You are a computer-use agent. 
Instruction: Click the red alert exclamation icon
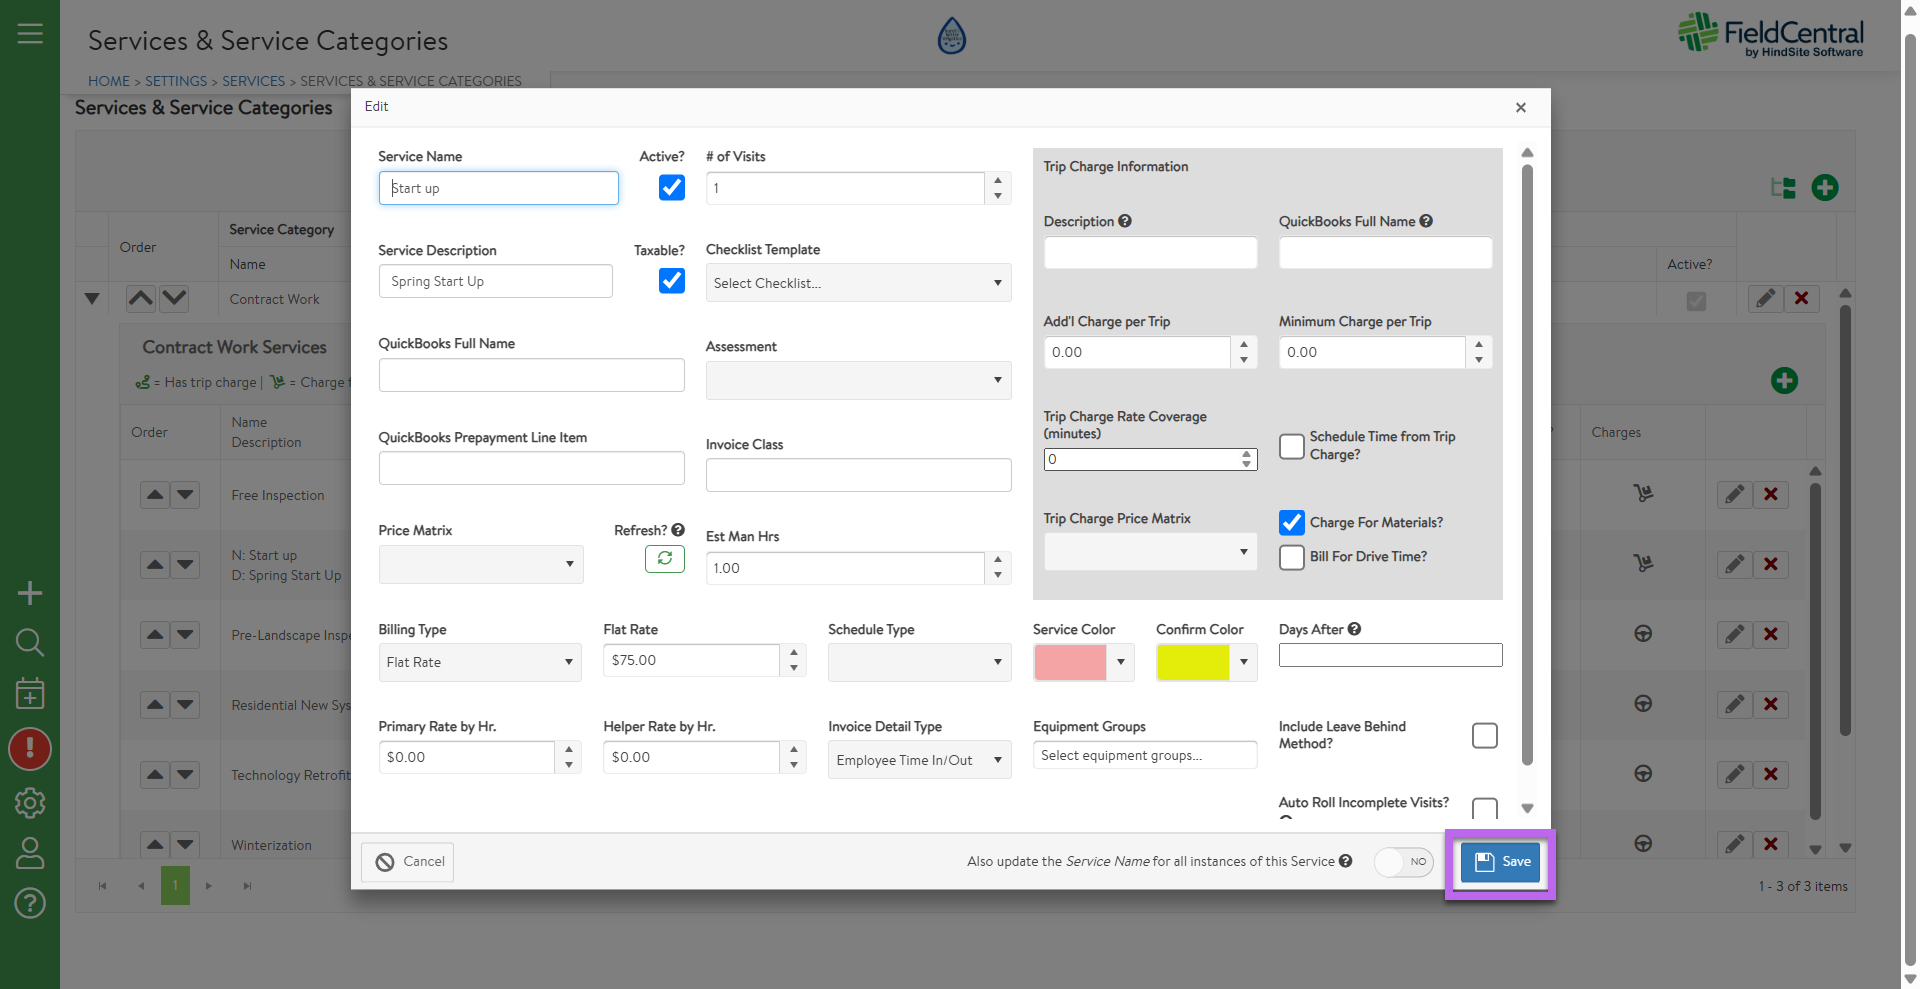[30, 748]
